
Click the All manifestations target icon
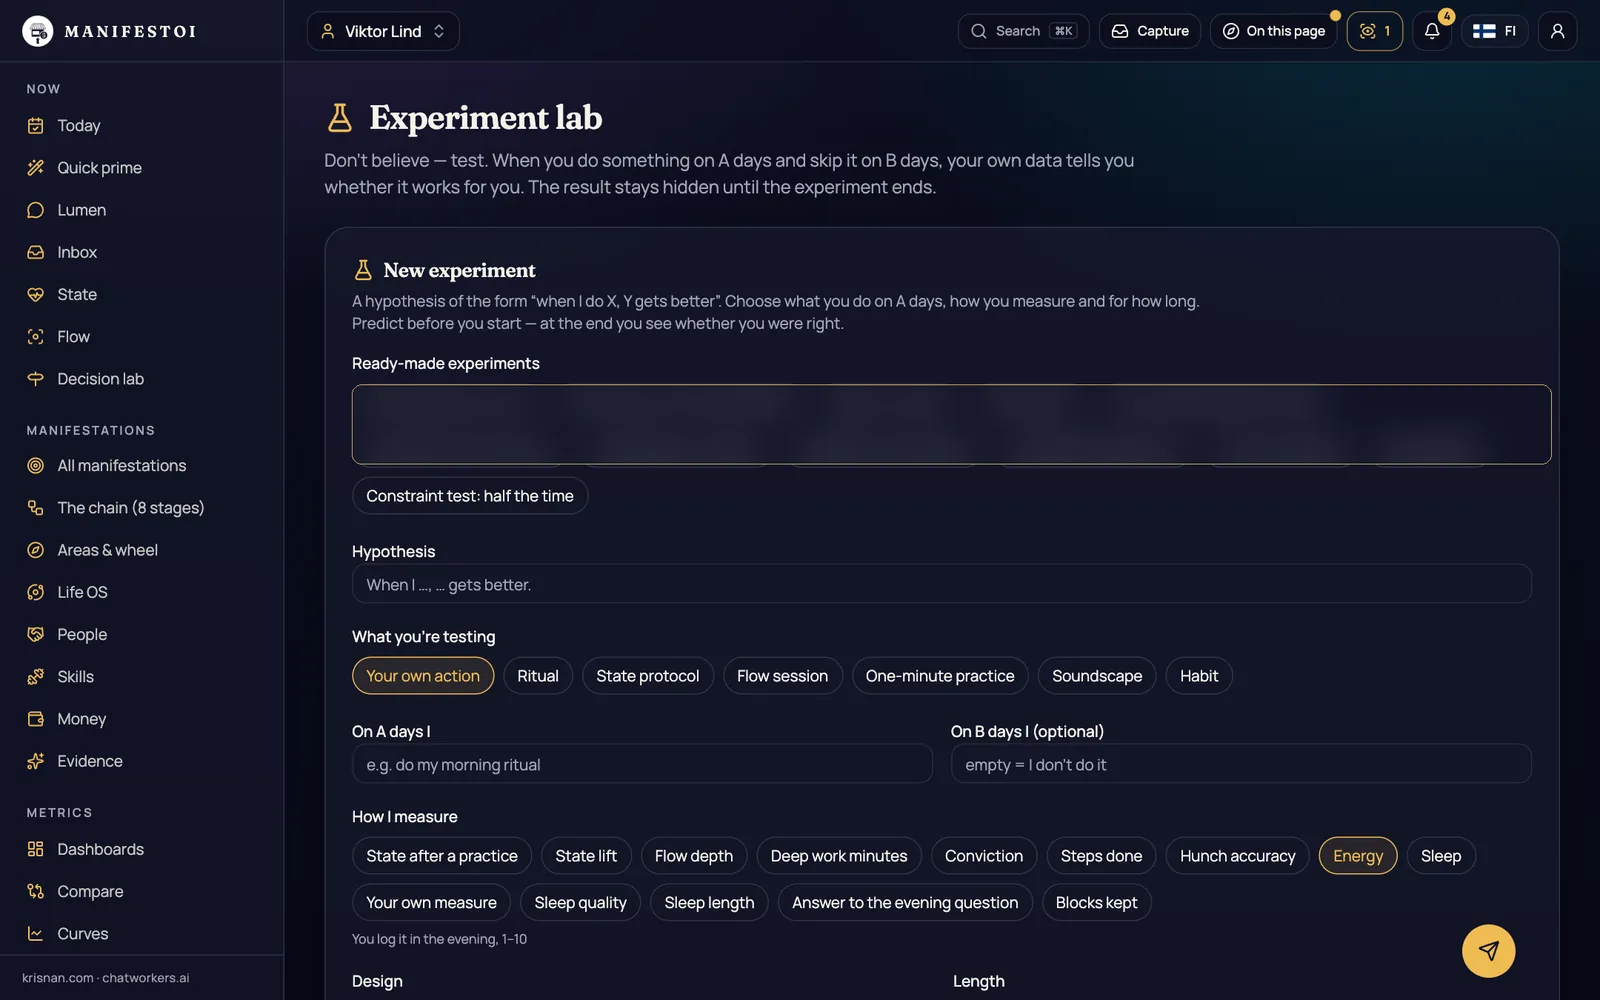(x=36, y=466)
